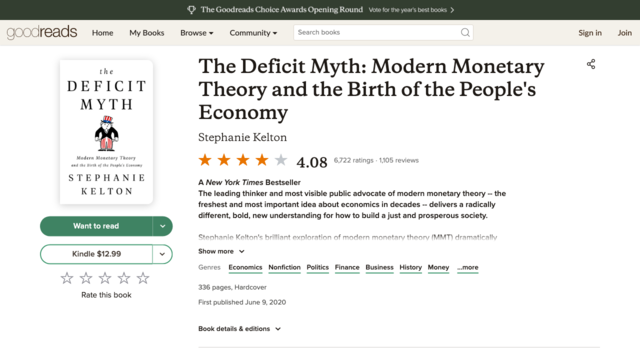This screenshot has width=640, height=360.
Task: Open the Want to read shelf dropdown
Action: tap(162, 226)
